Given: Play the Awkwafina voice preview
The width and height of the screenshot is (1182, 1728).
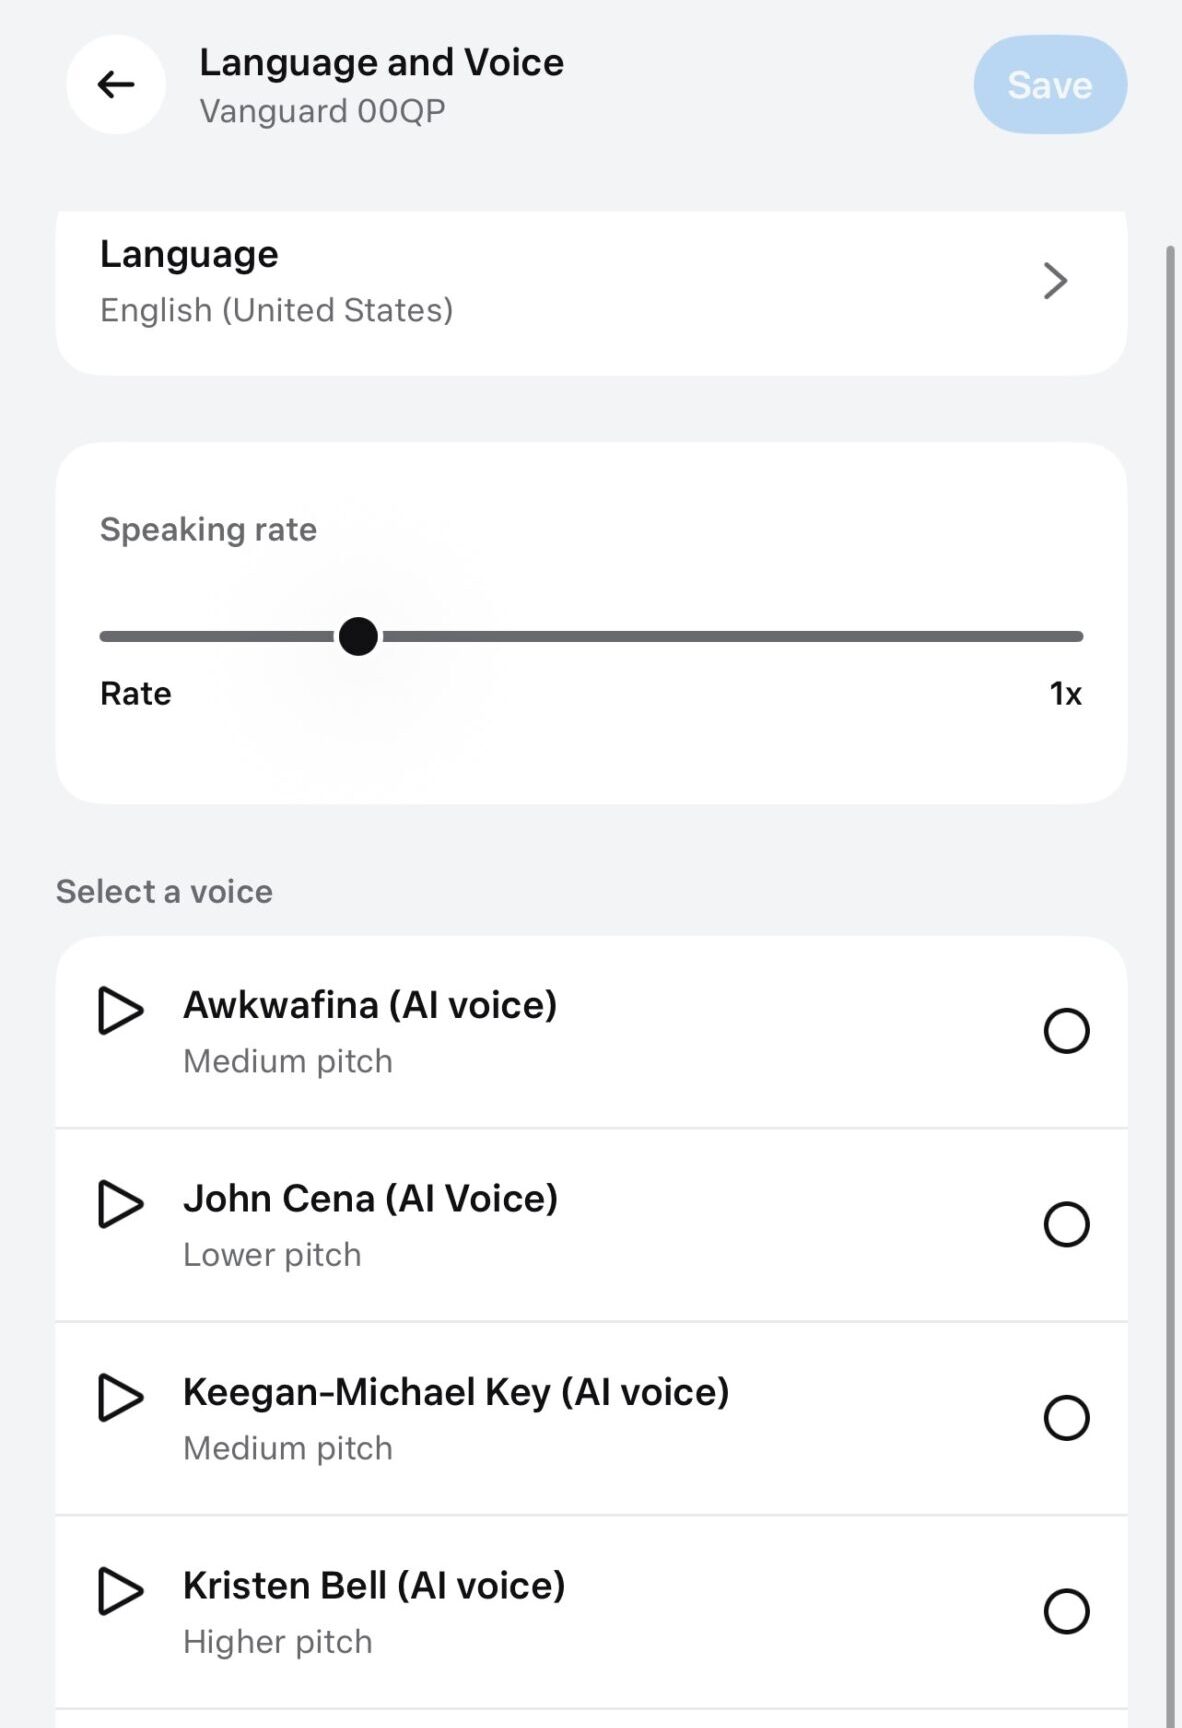Looking at the screenshot, I should point(120,1010).
